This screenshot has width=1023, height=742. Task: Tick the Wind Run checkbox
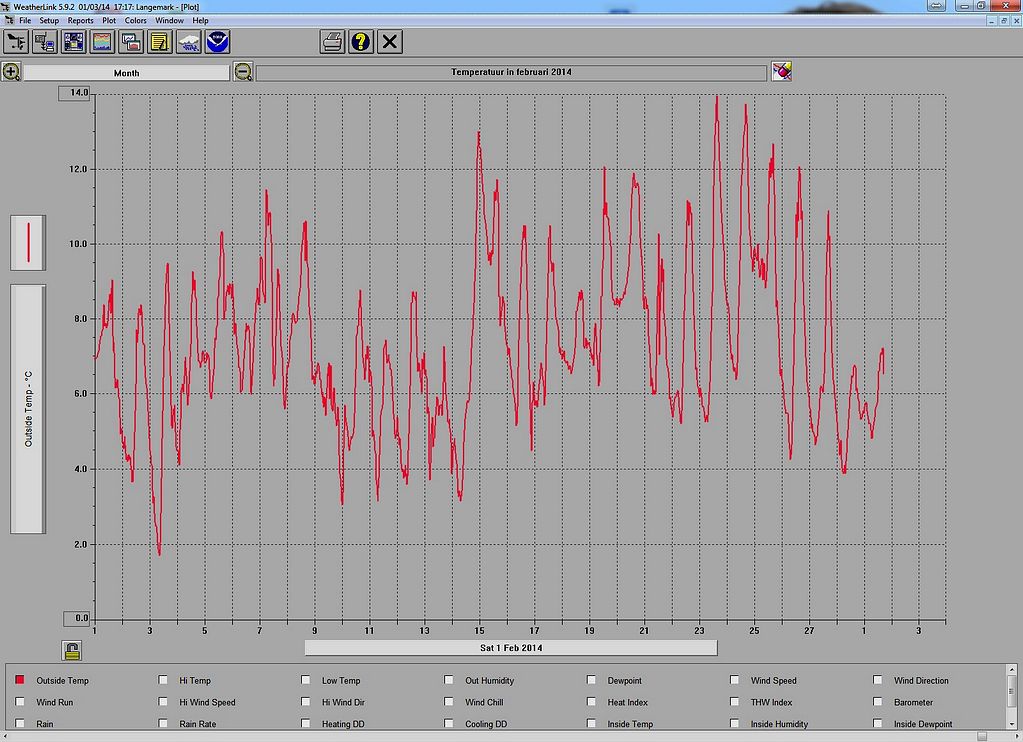20,702
